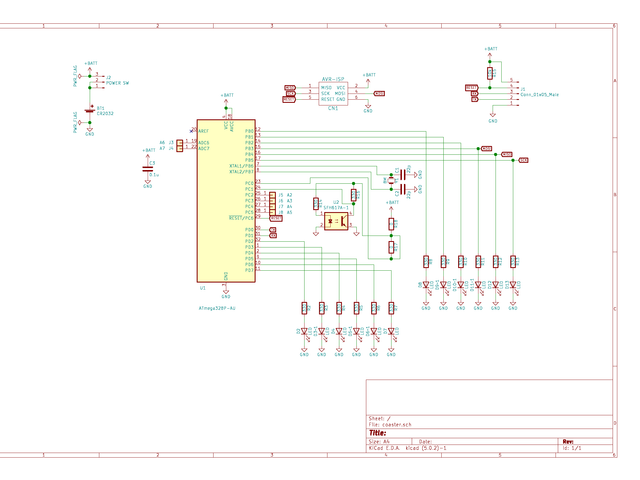Select the SFH617A-1 optocoupler U2
The height and width of the screenshot is (480, 640).
tap(336, 222)
